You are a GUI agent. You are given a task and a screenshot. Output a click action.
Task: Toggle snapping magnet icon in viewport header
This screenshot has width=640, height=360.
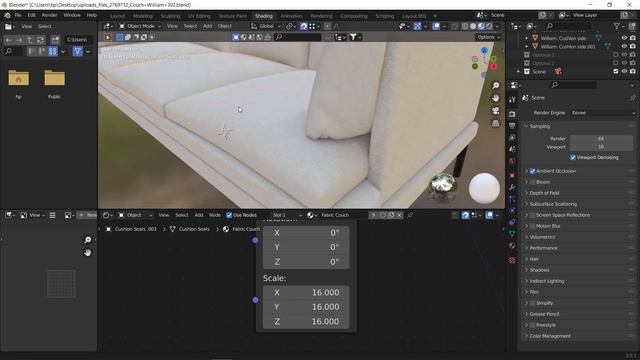point(303,26)
